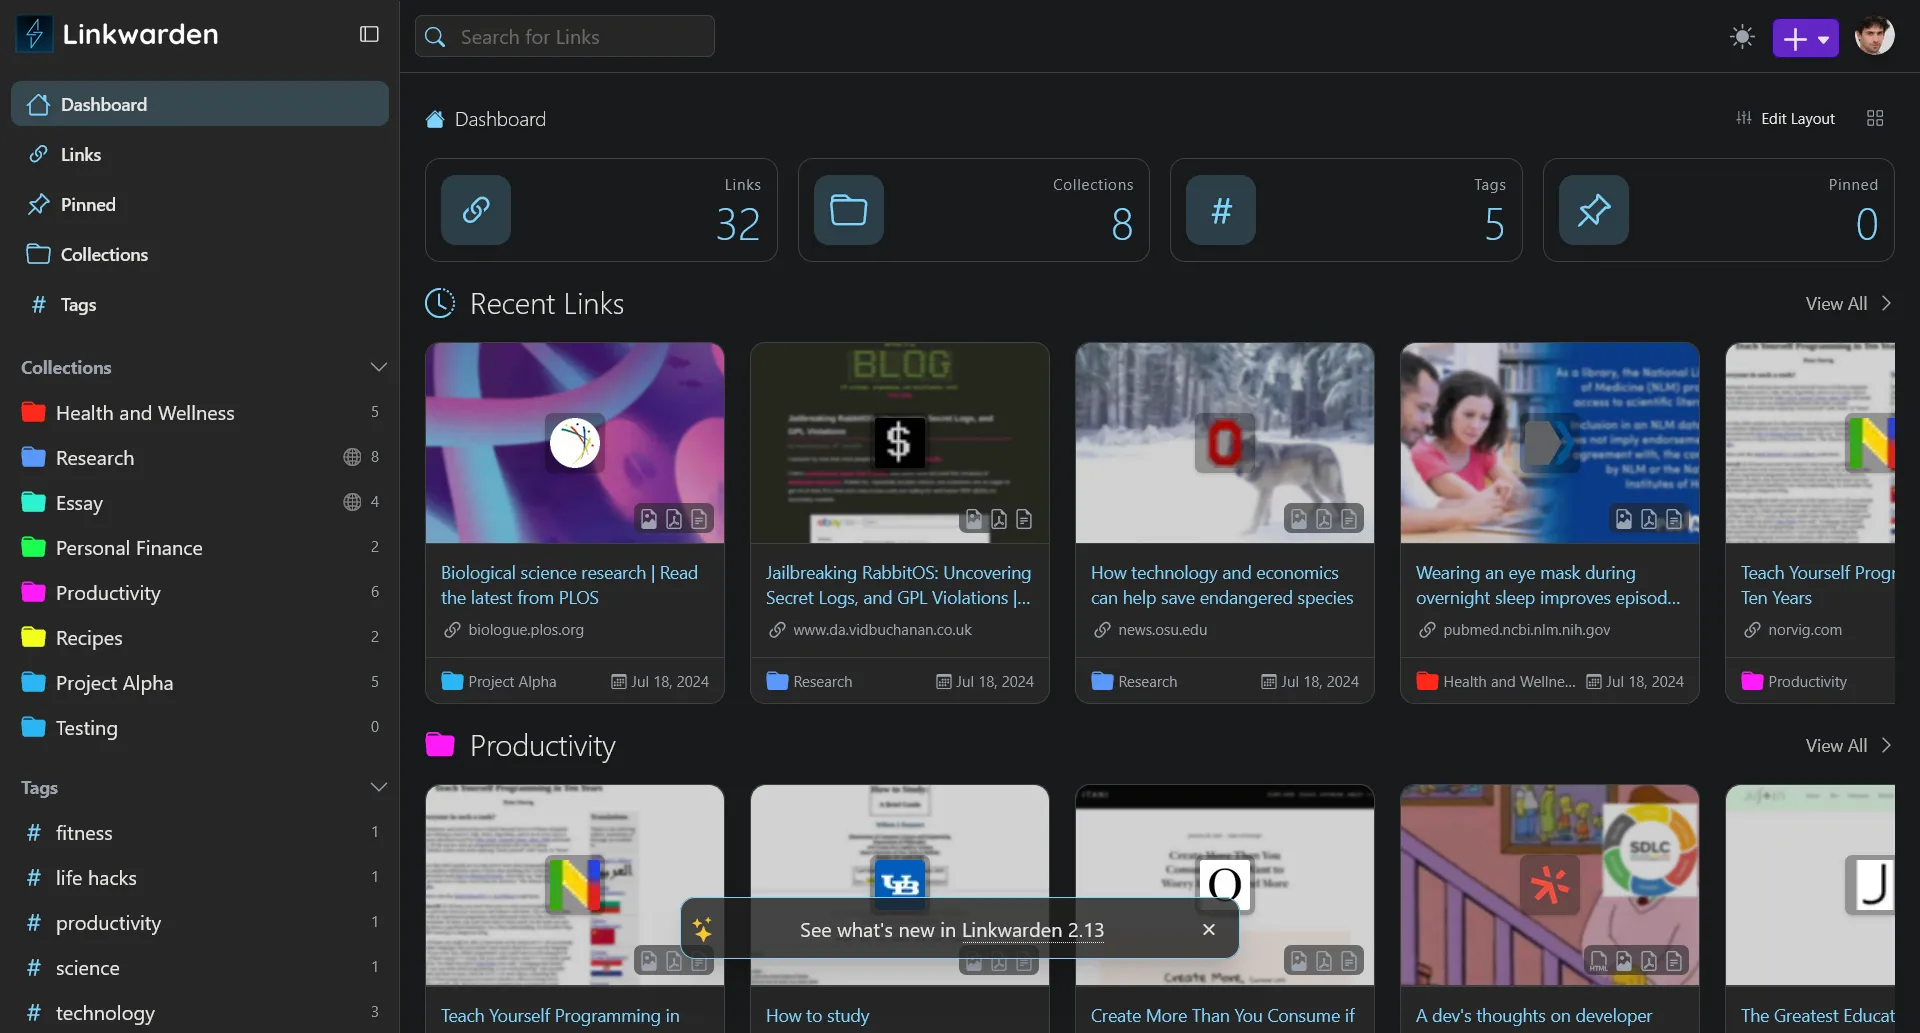
Task: Open the Linkwarden 2.13 release link
Action: (x=1032, y=930)
